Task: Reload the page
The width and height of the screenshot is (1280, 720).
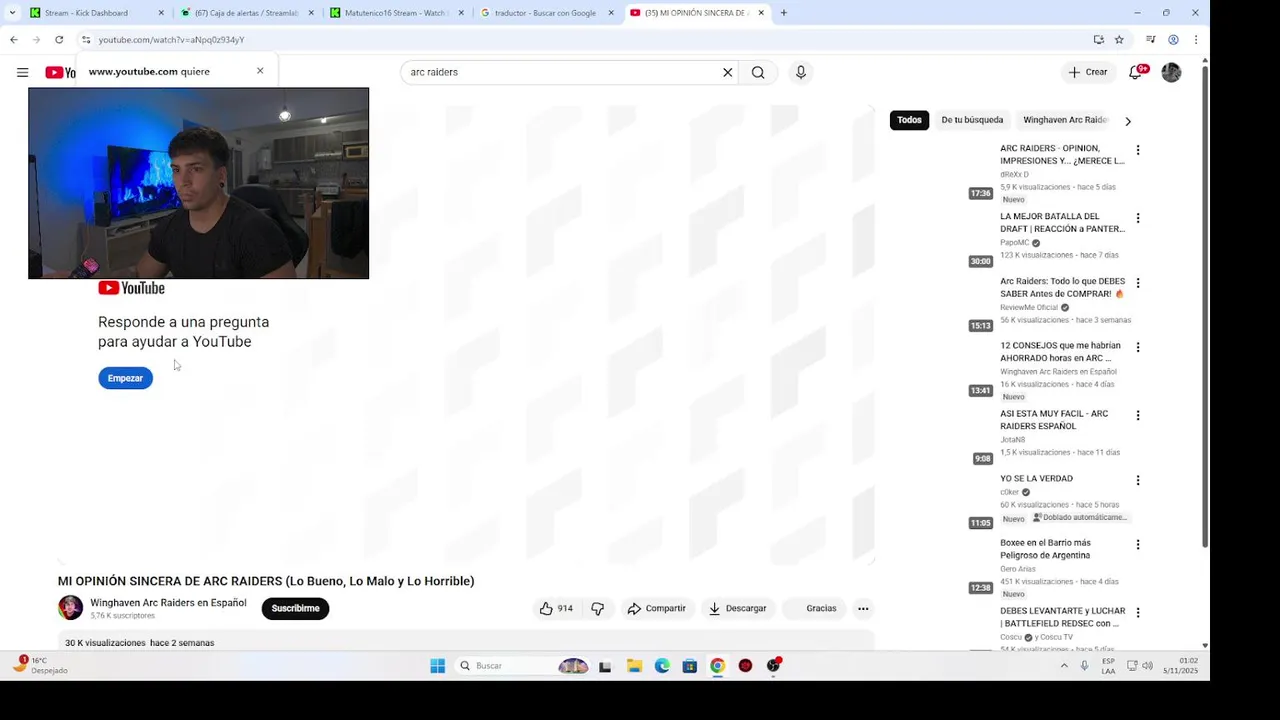Action: pos(59,40)
